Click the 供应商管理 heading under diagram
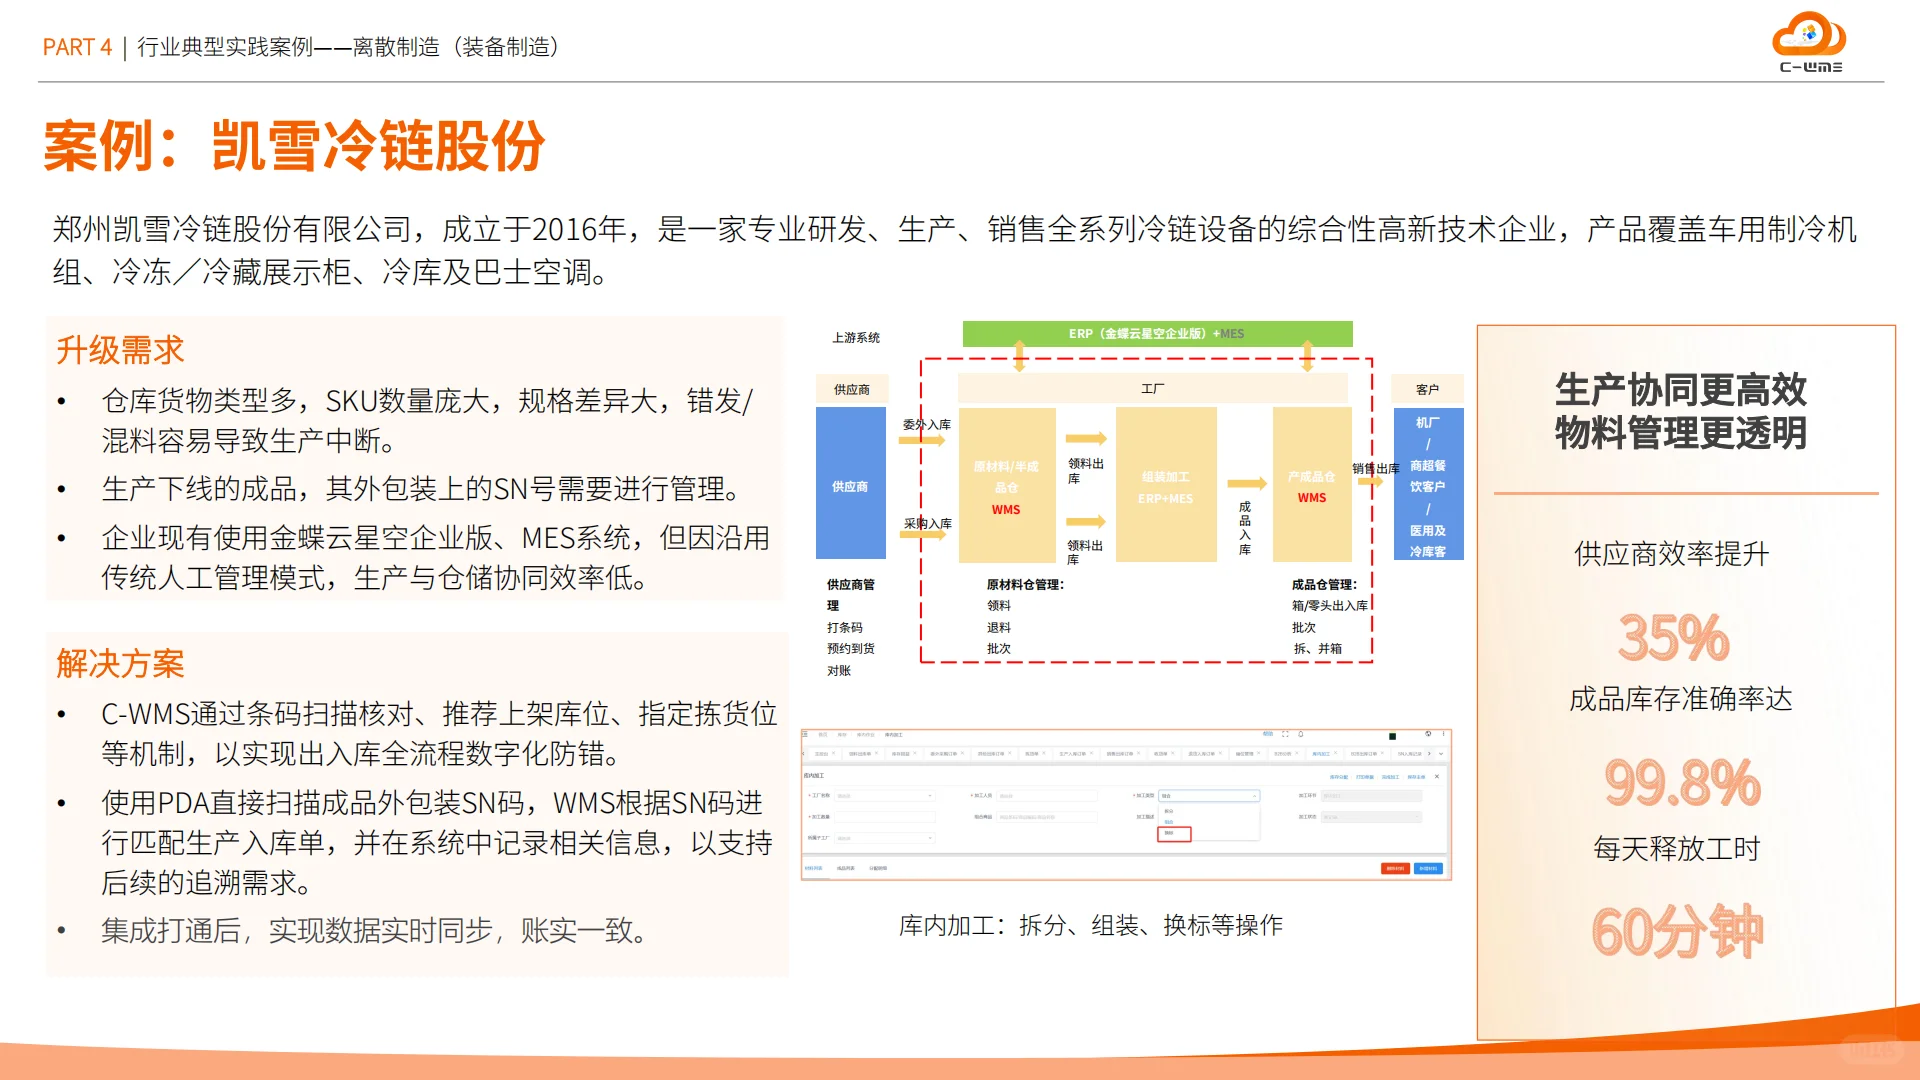The height and width of the screenshot is (1080, 1920). point(850,595)
